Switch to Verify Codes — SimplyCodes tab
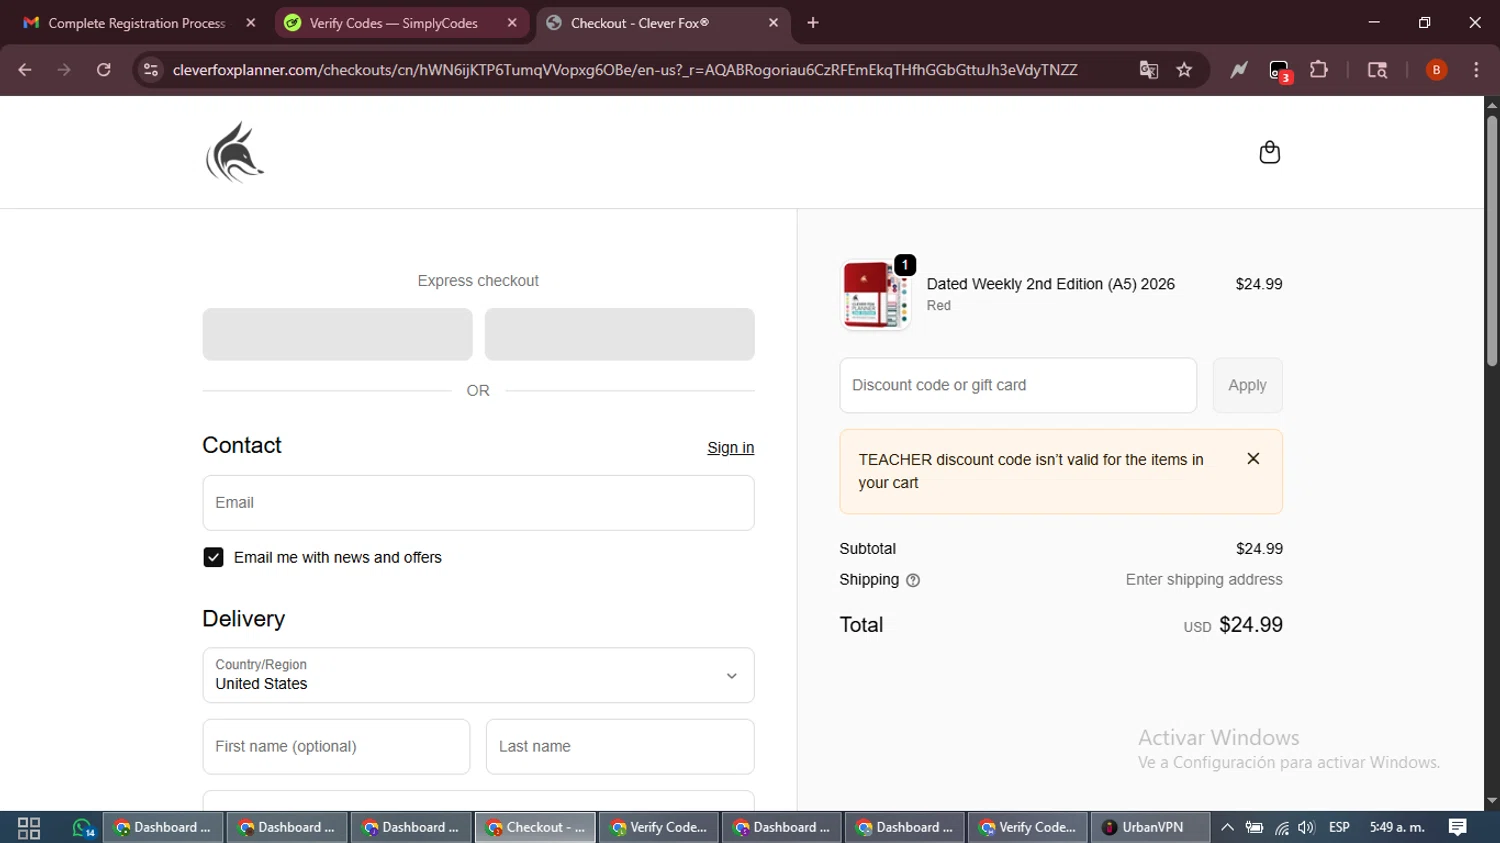This screenshot has width=1500, height=843. pos(393,23)
